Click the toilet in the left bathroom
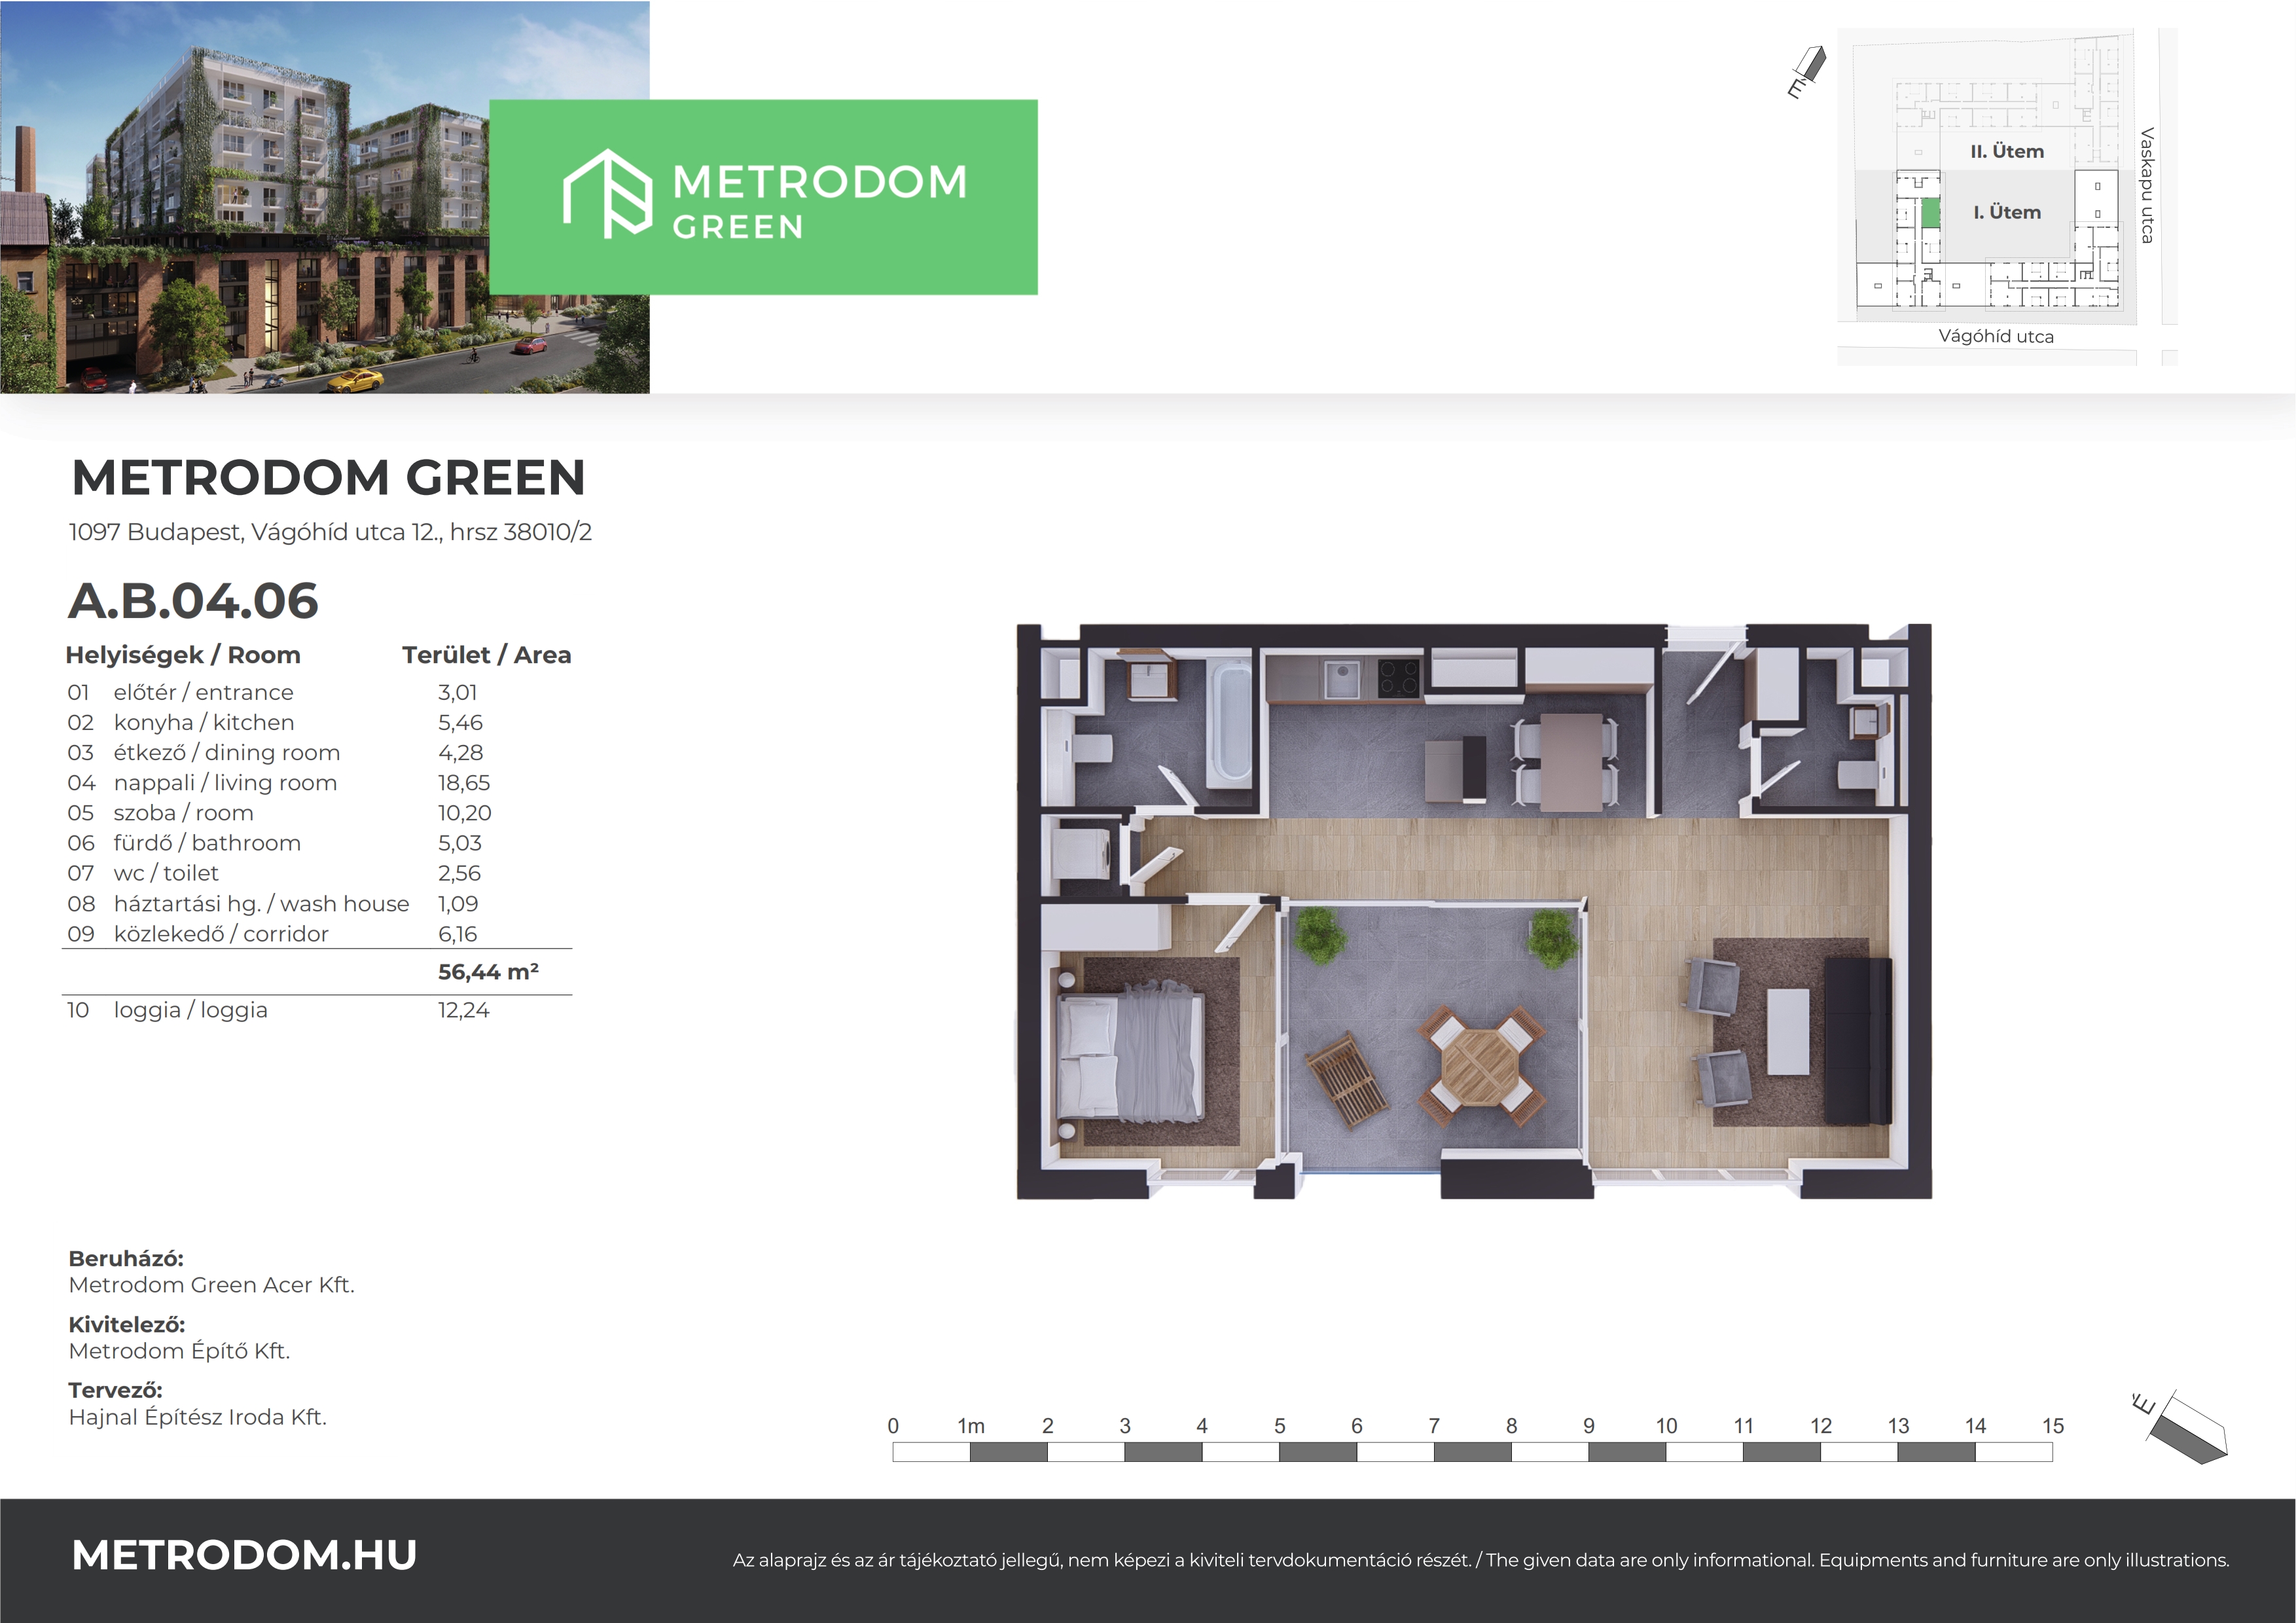 [x=1085, y=747]
